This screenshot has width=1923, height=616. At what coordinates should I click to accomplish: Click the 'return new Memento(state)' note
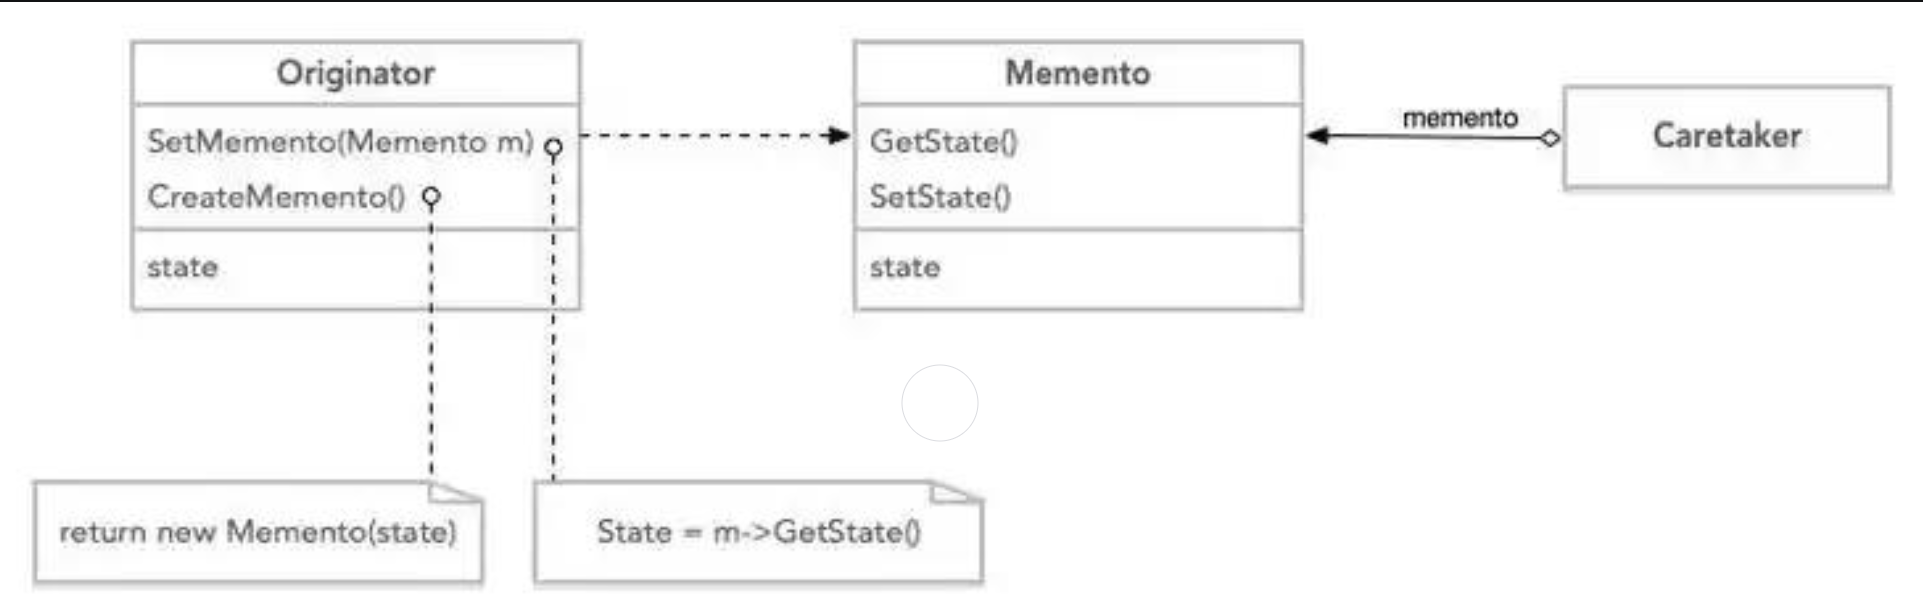point(258,532)
